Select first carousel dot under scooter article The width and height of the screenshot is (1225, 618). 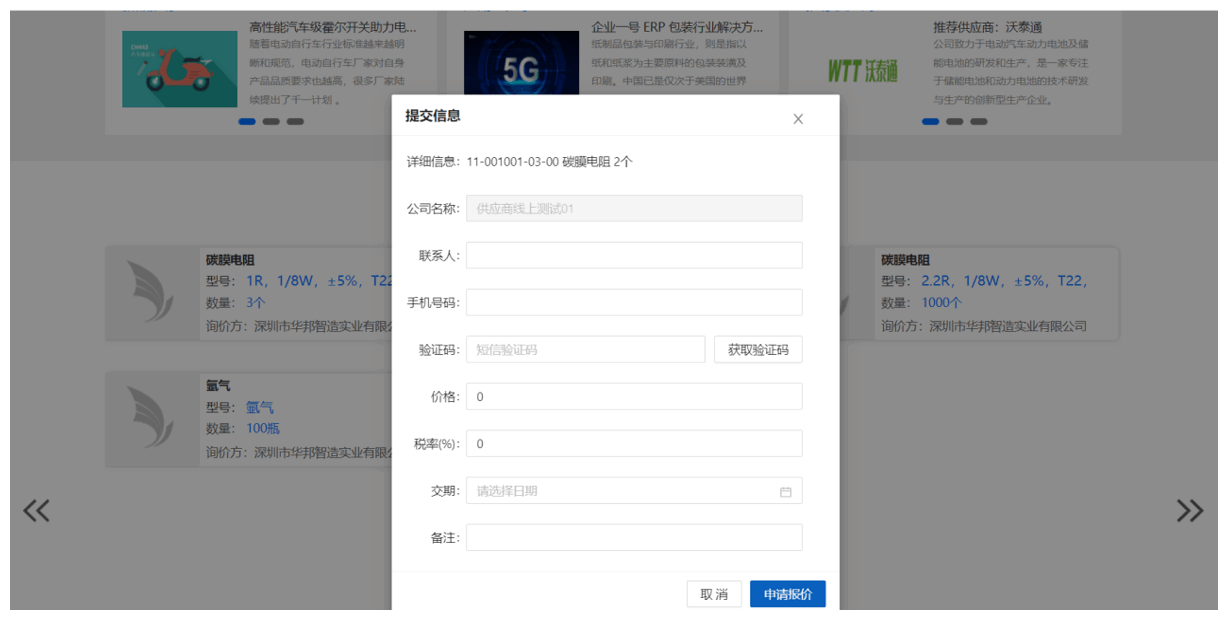247,122
